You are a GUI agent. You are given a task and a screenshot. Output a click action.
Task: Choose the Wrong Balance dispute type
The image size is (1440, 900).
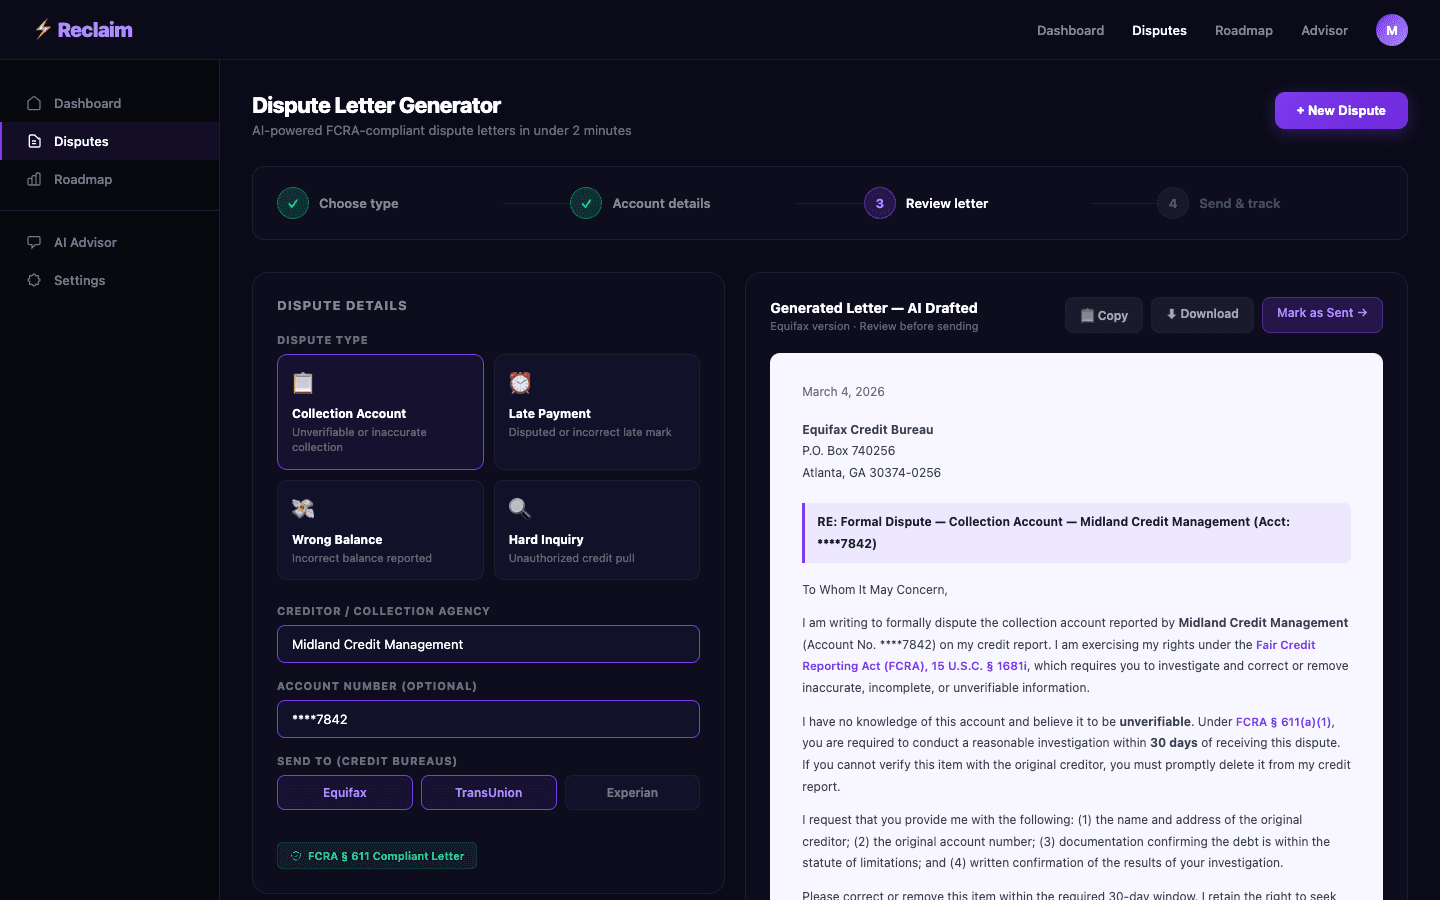(380, 530)
